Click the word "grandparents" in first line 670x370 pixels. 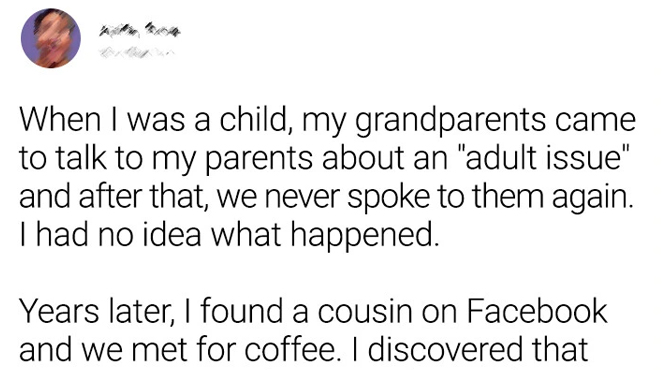coord(450,122)
